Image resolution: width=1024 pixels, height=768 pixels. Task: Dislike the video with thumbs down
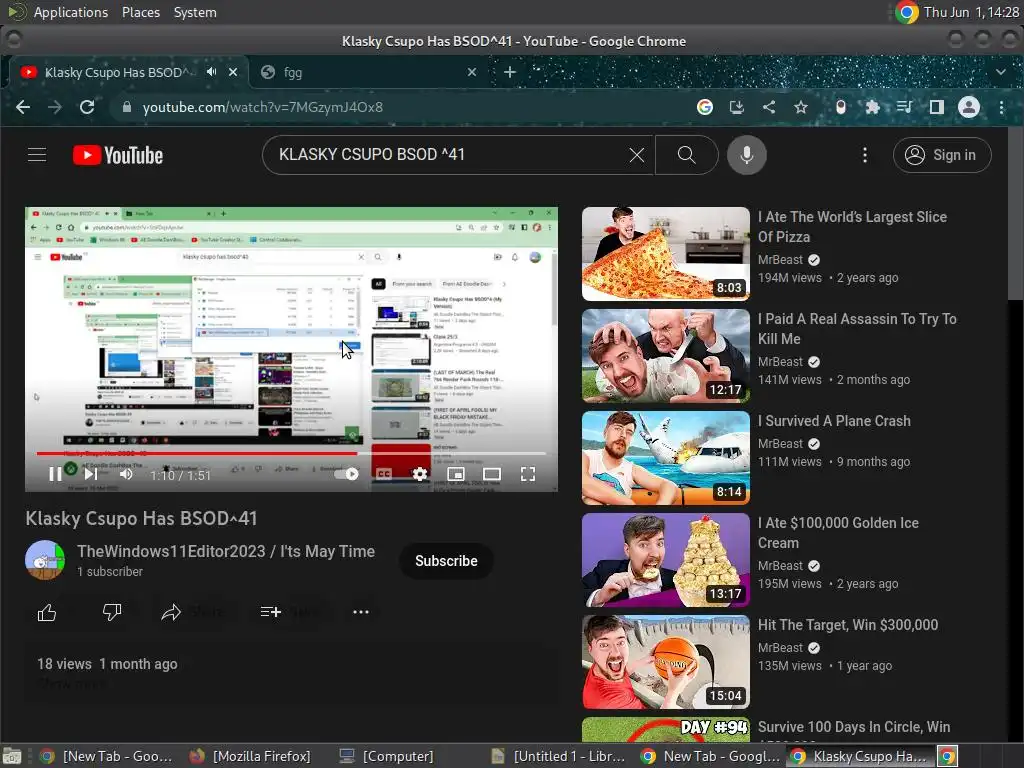[112, 613]
